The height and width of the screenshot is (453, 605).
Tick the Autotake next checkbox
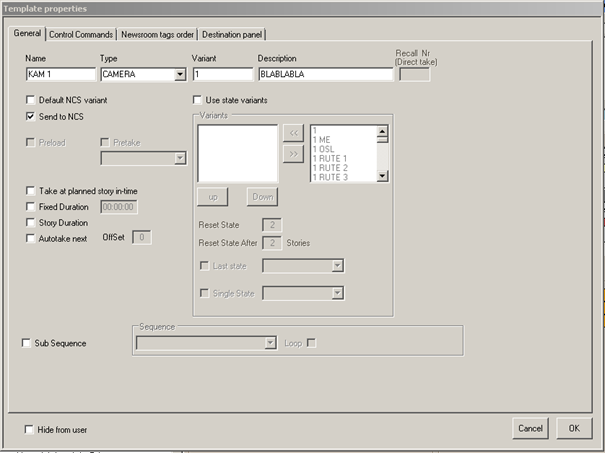(x=30, y=238)
